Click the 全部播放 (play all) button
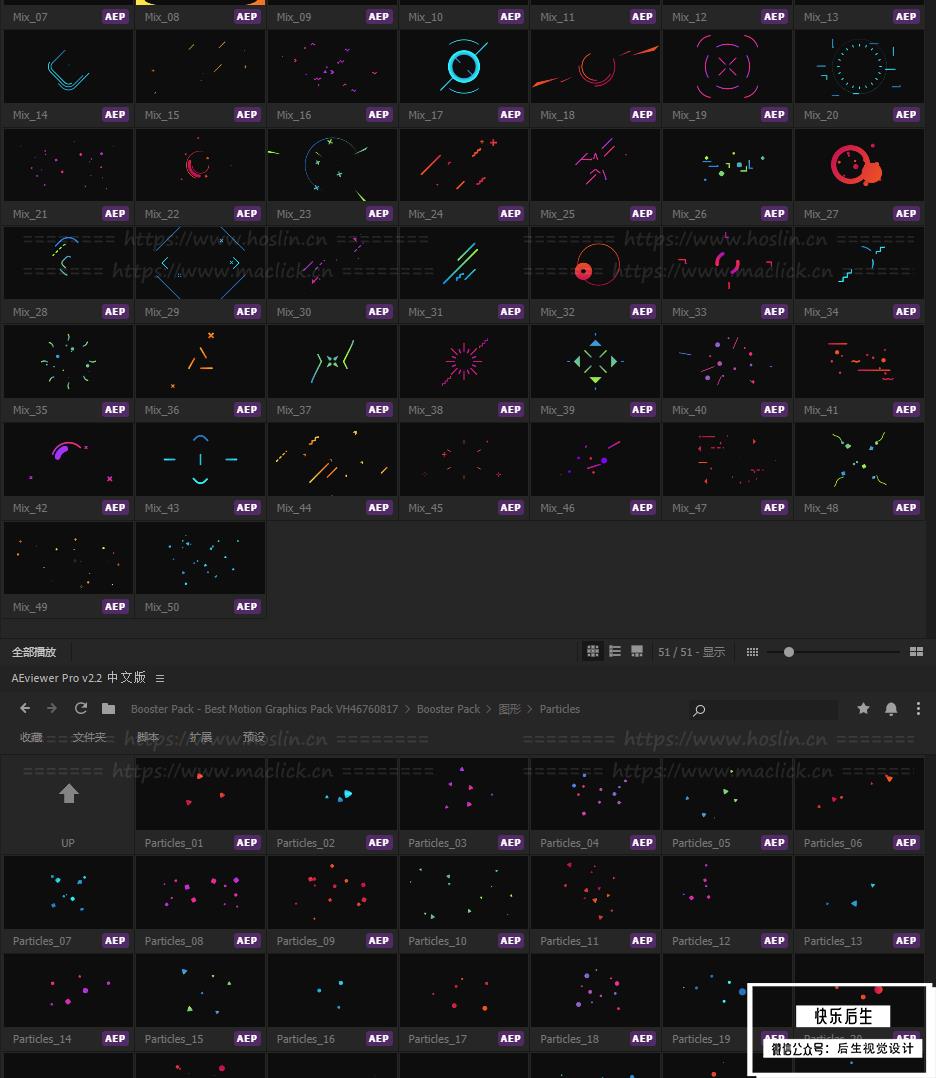 coord(34,652)
